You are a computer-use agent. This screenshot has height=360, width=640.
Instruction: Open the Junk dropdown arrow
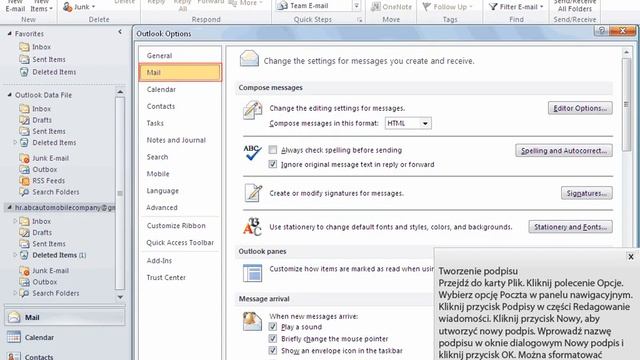click(x=93, y=7)
